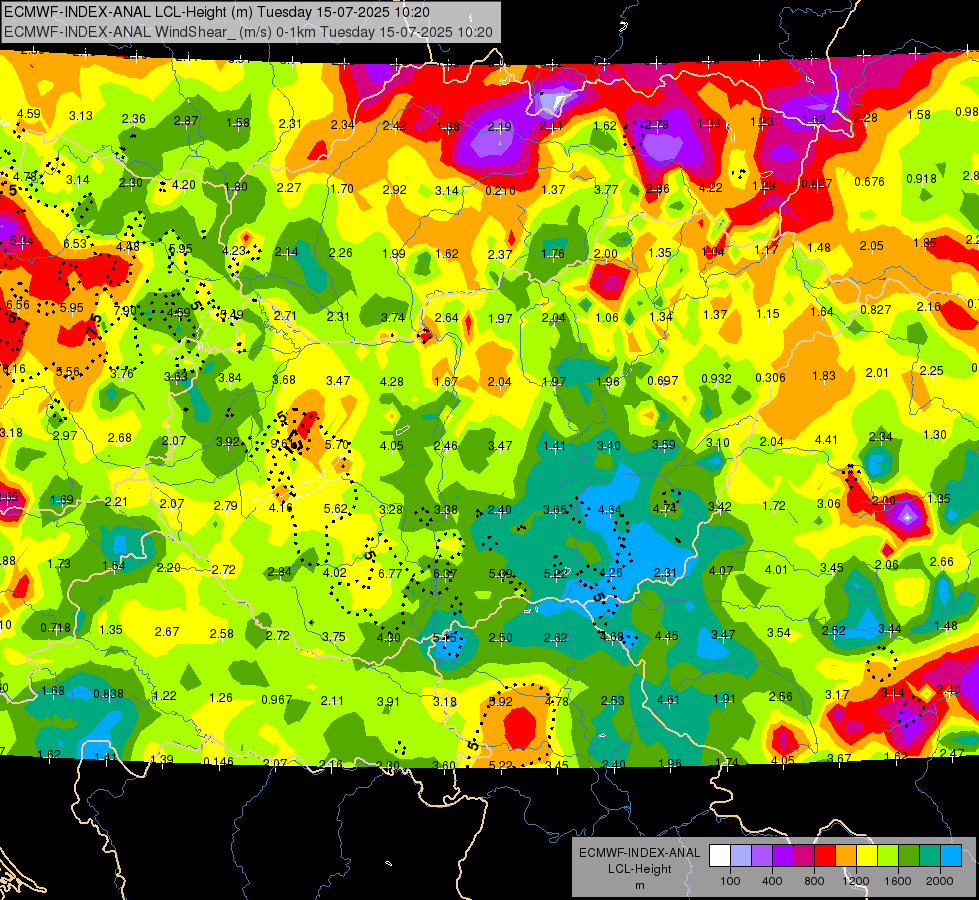The image size is (979, 900).
Task: Click wind shear value 5.09
Action: [x=501, y=573]
